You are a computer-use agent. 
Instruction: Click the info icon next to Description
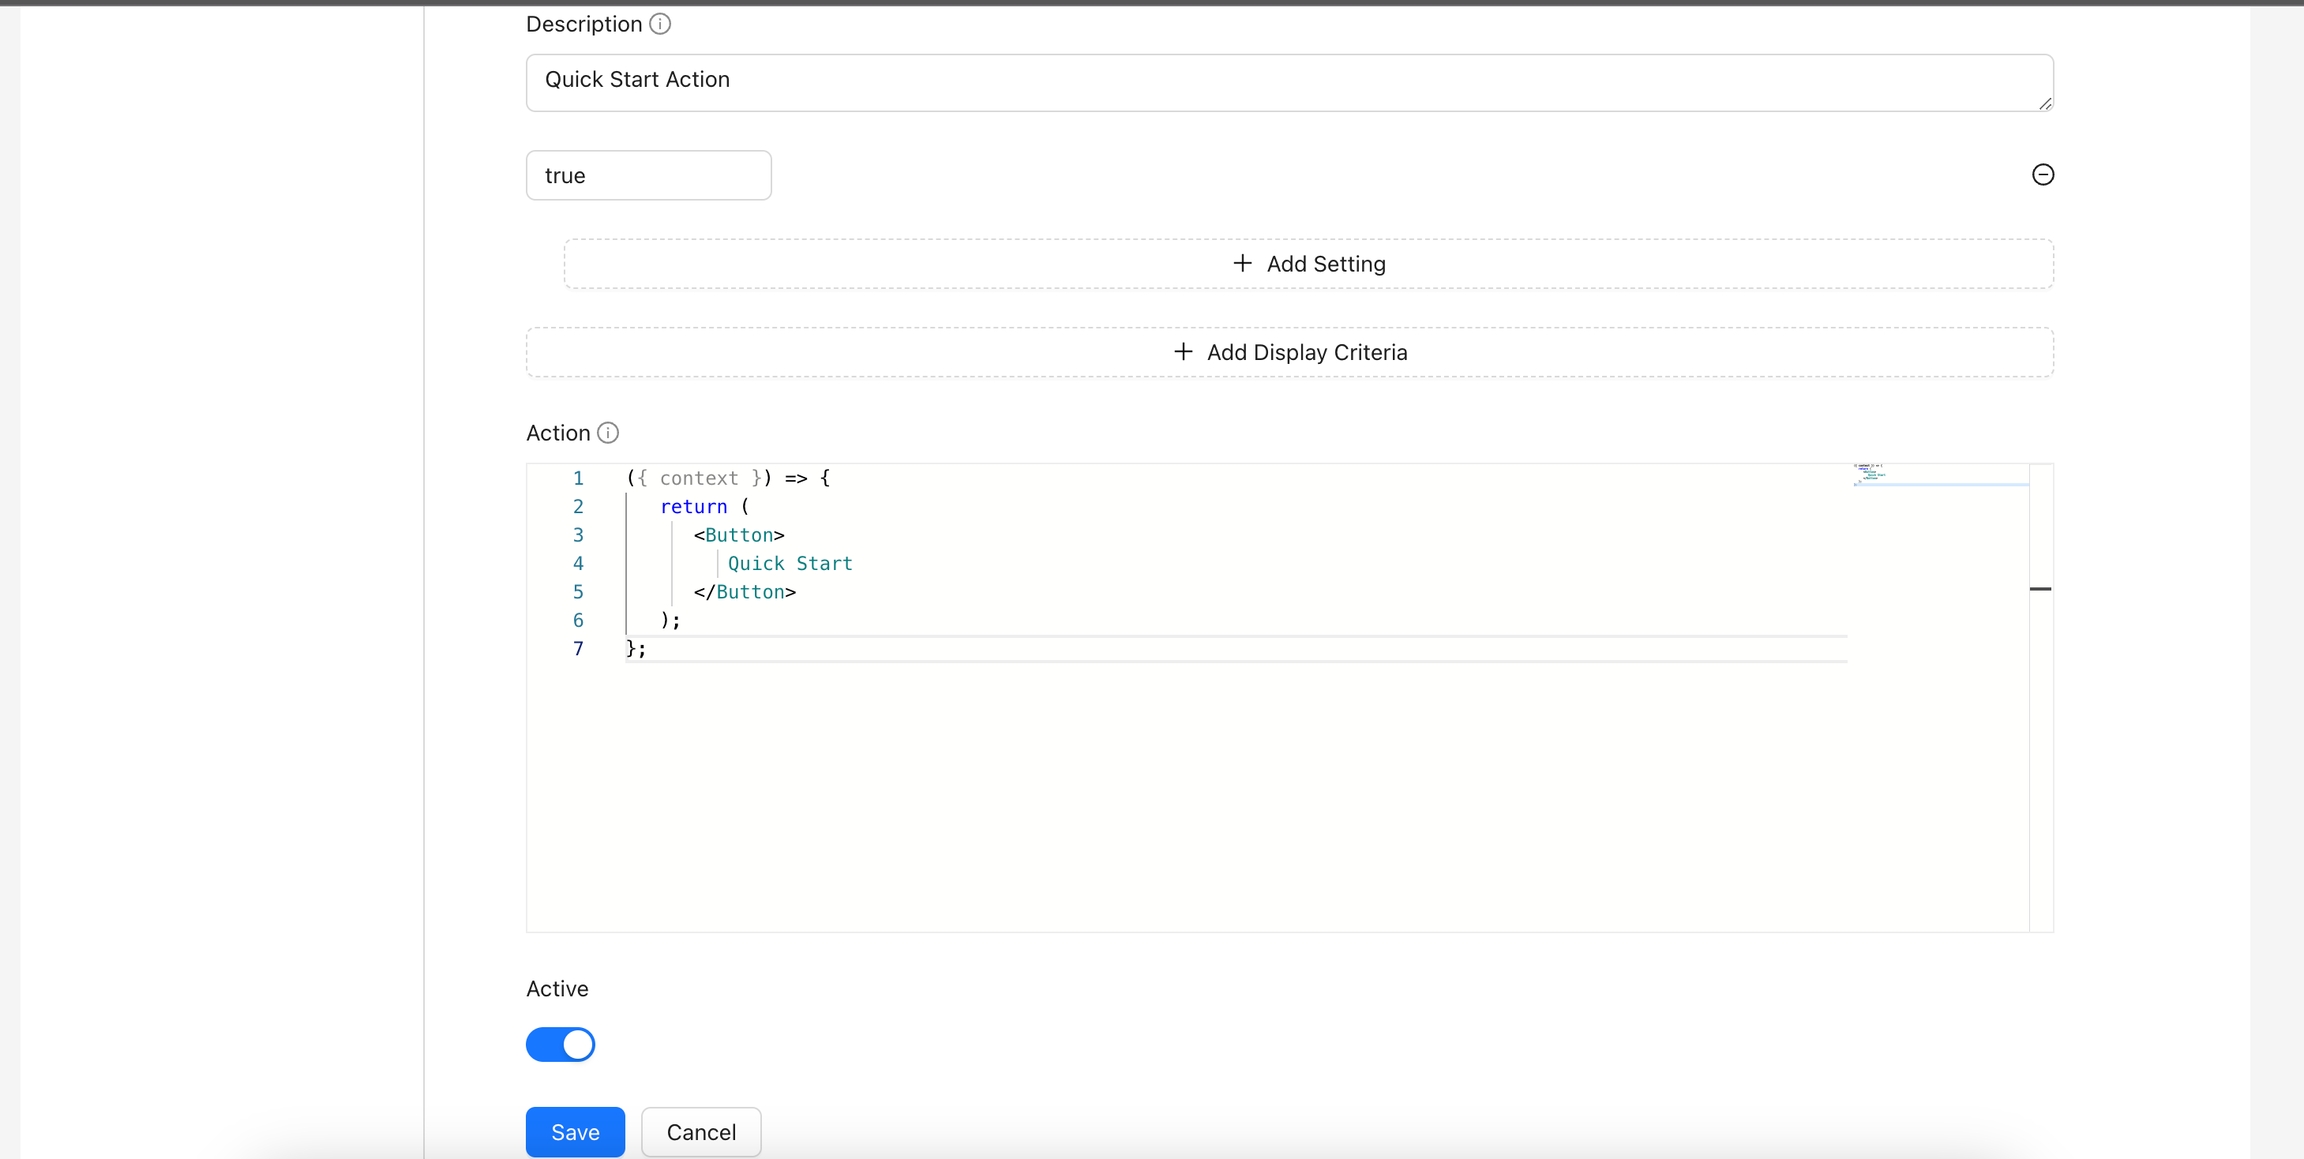[x=660, y=24]
